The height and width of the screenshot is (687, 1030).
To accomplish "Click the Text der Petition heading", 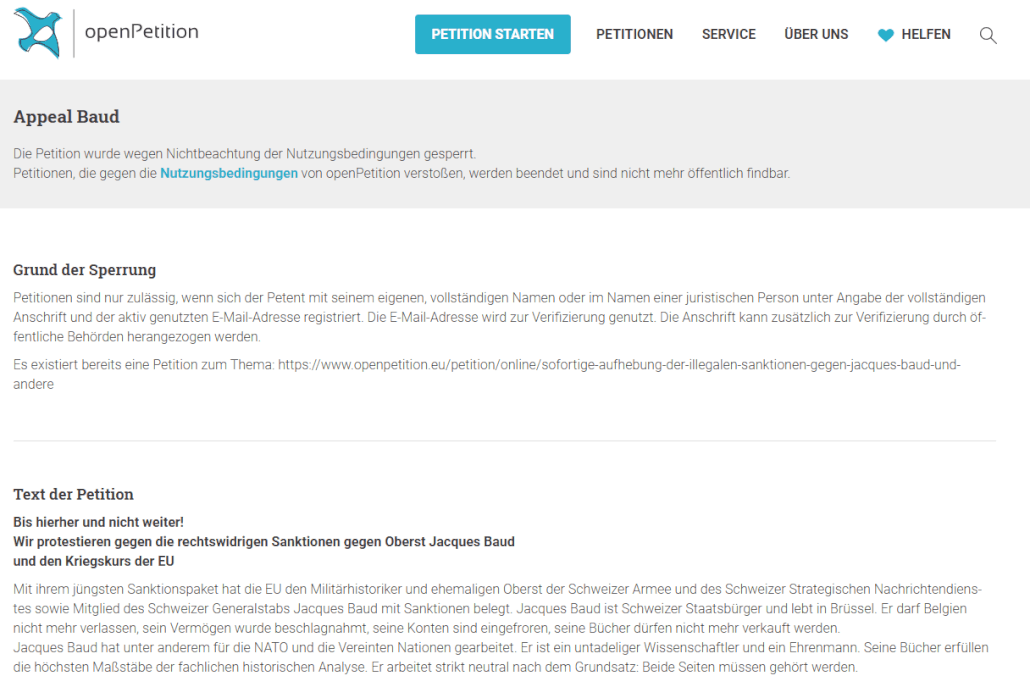I will [73, 494].
